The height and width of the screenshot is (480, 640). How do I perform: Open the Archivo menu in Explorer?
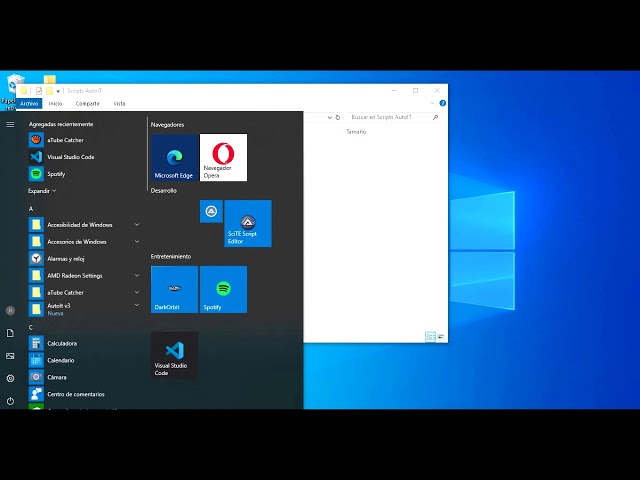click(x=29, y=103)
